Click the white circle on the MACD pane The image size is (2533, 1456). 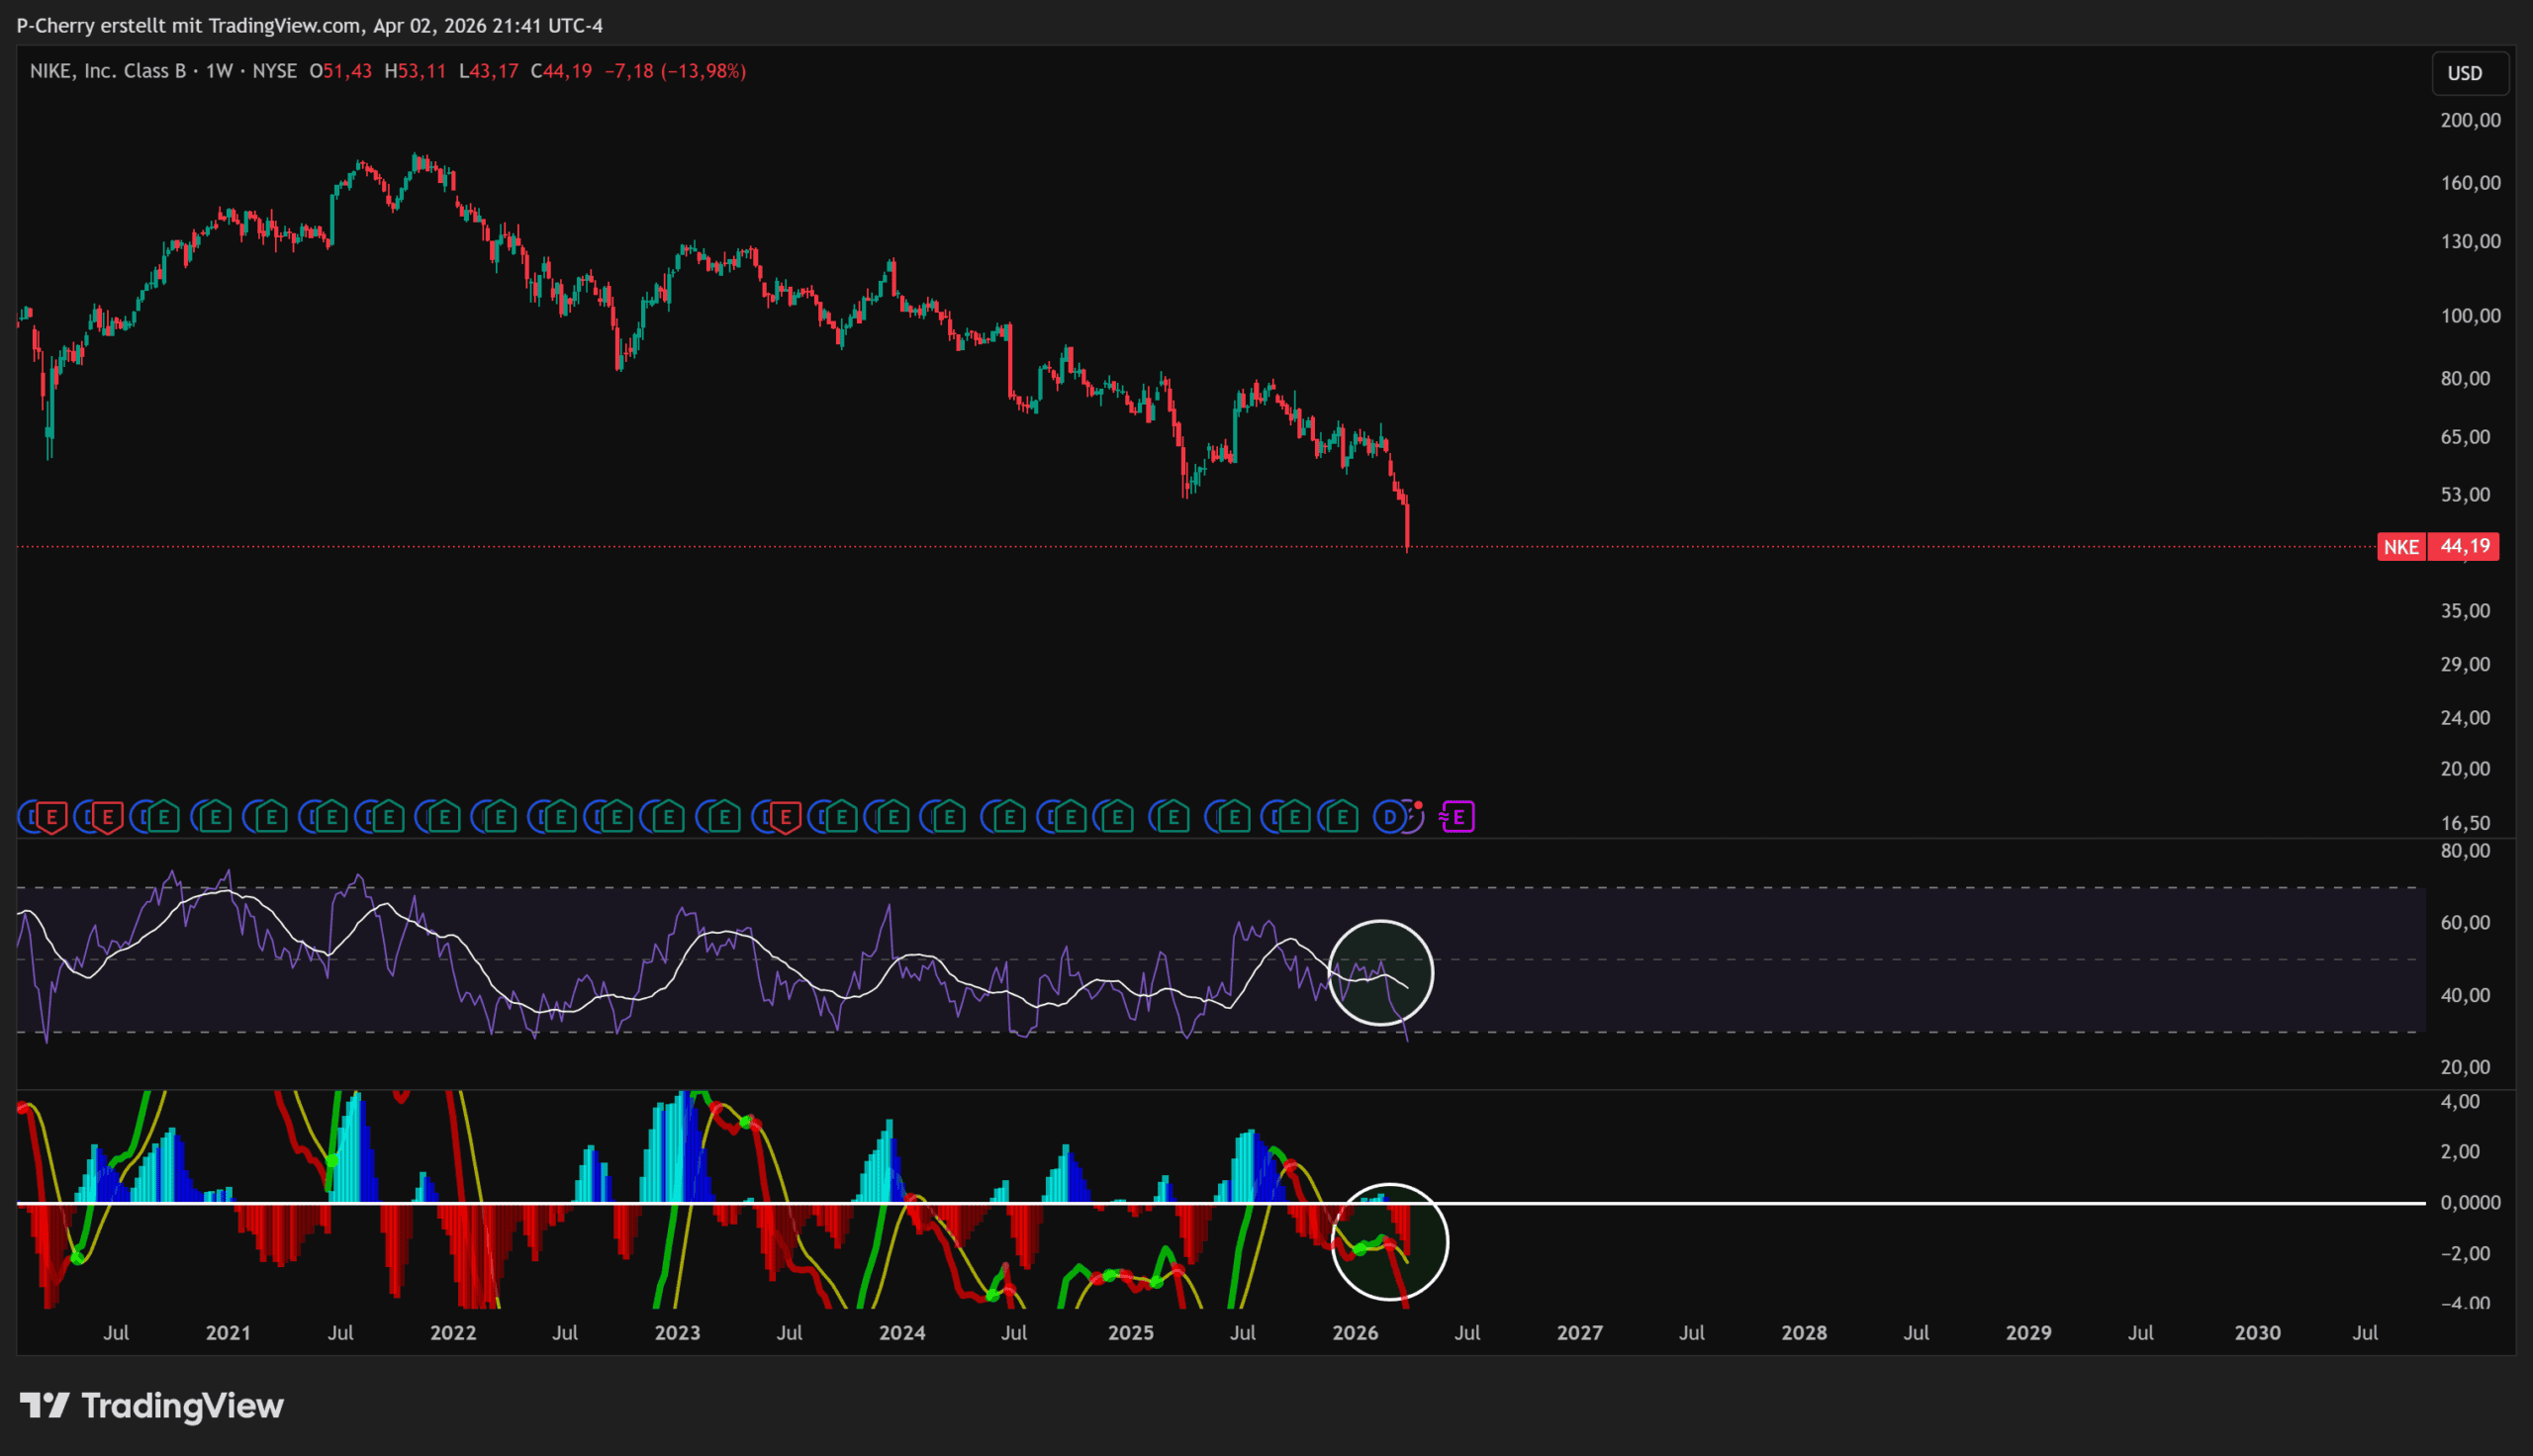1389,1242
